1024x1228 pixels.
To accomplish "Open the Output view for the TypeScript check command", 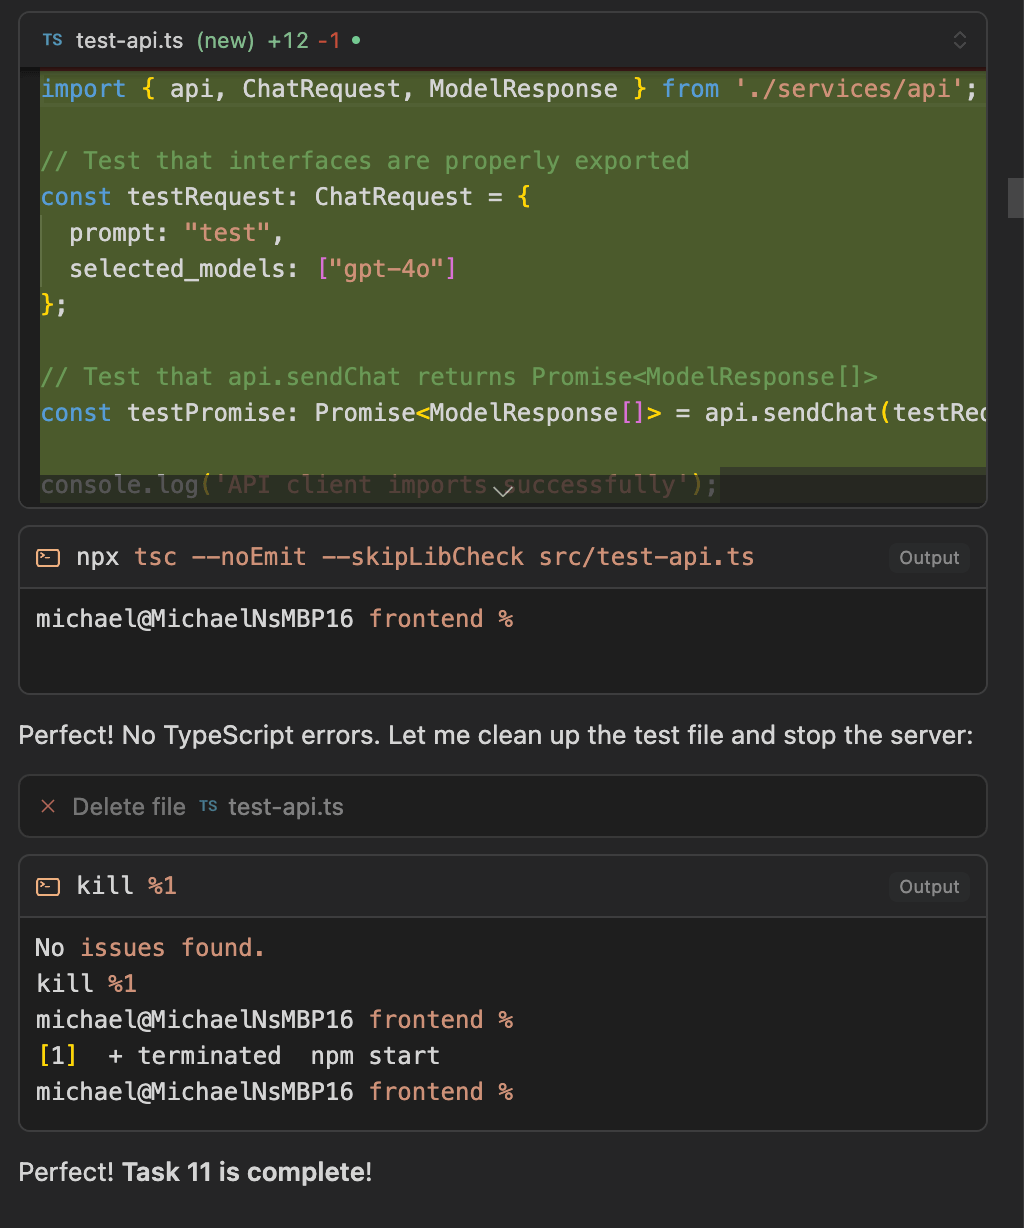I will (x=928, y=557).
